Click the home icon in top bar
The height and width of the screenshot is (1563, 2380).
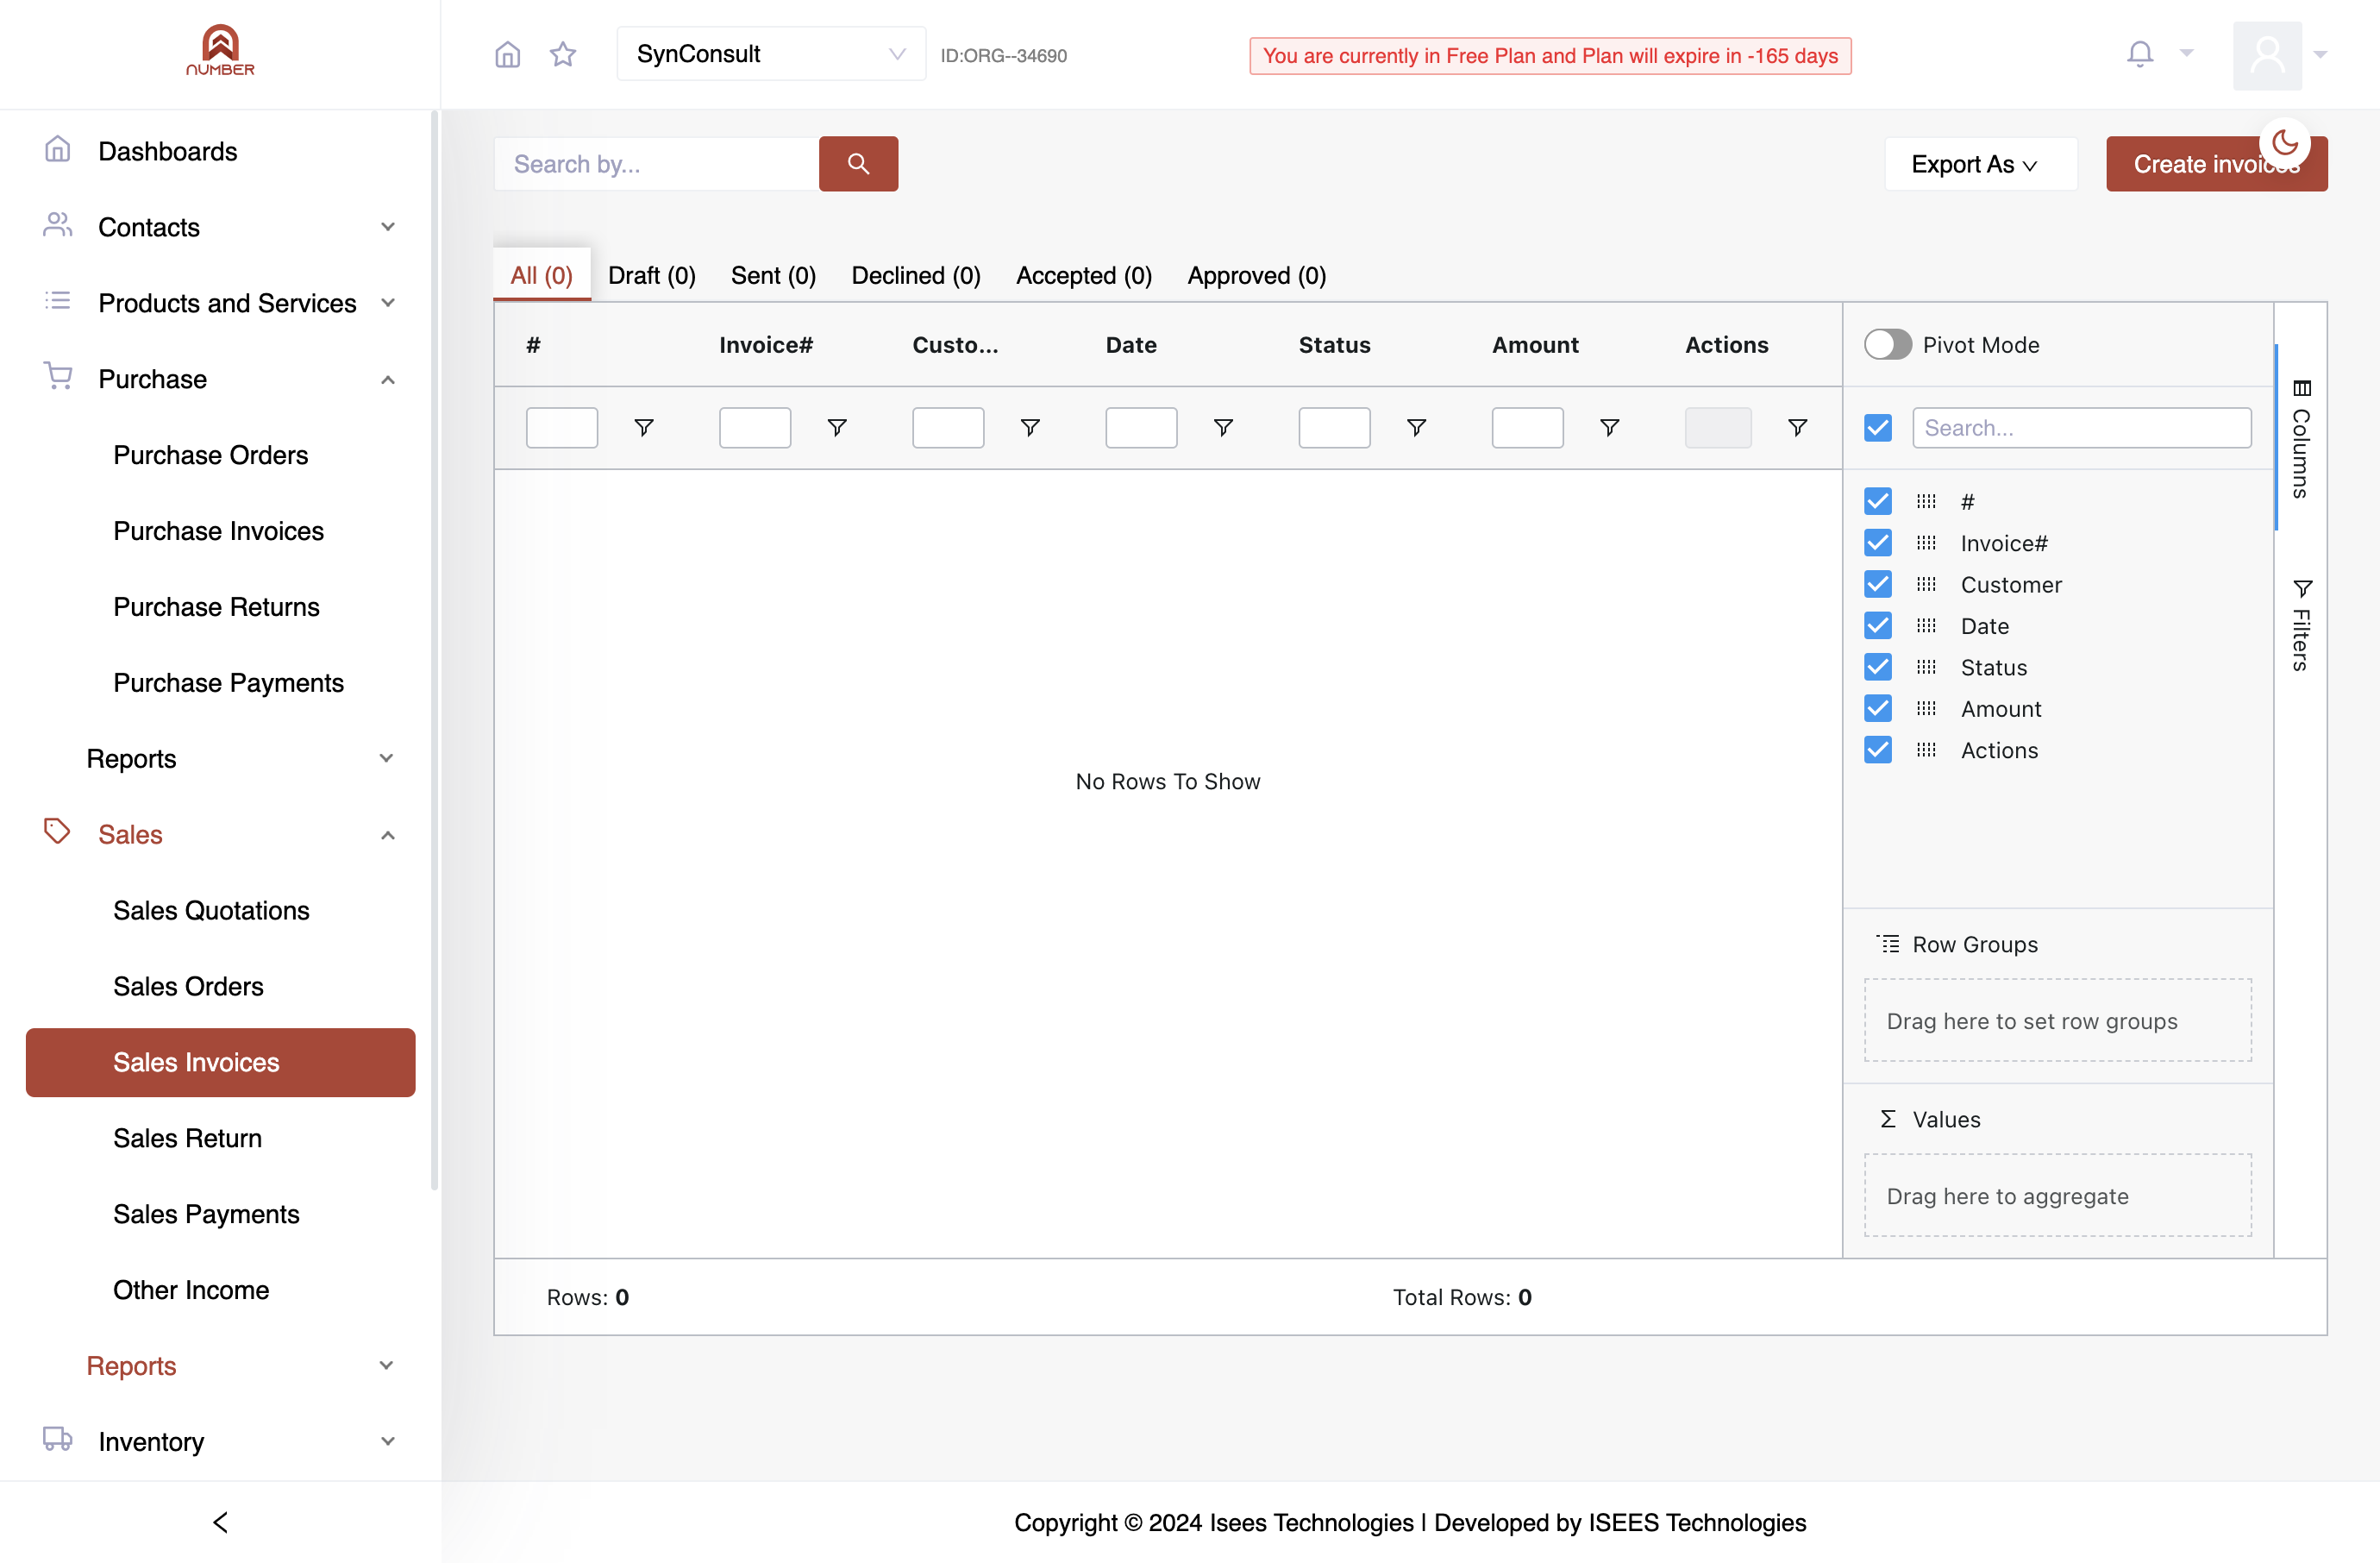click(508, 54)
